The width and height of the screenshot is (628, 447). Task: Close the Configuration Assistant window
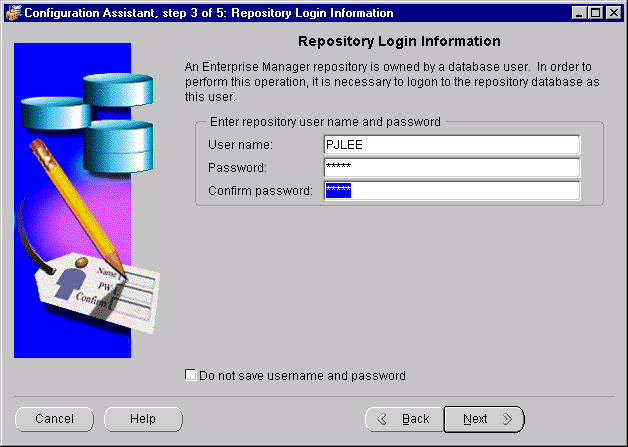pos(613,13)
